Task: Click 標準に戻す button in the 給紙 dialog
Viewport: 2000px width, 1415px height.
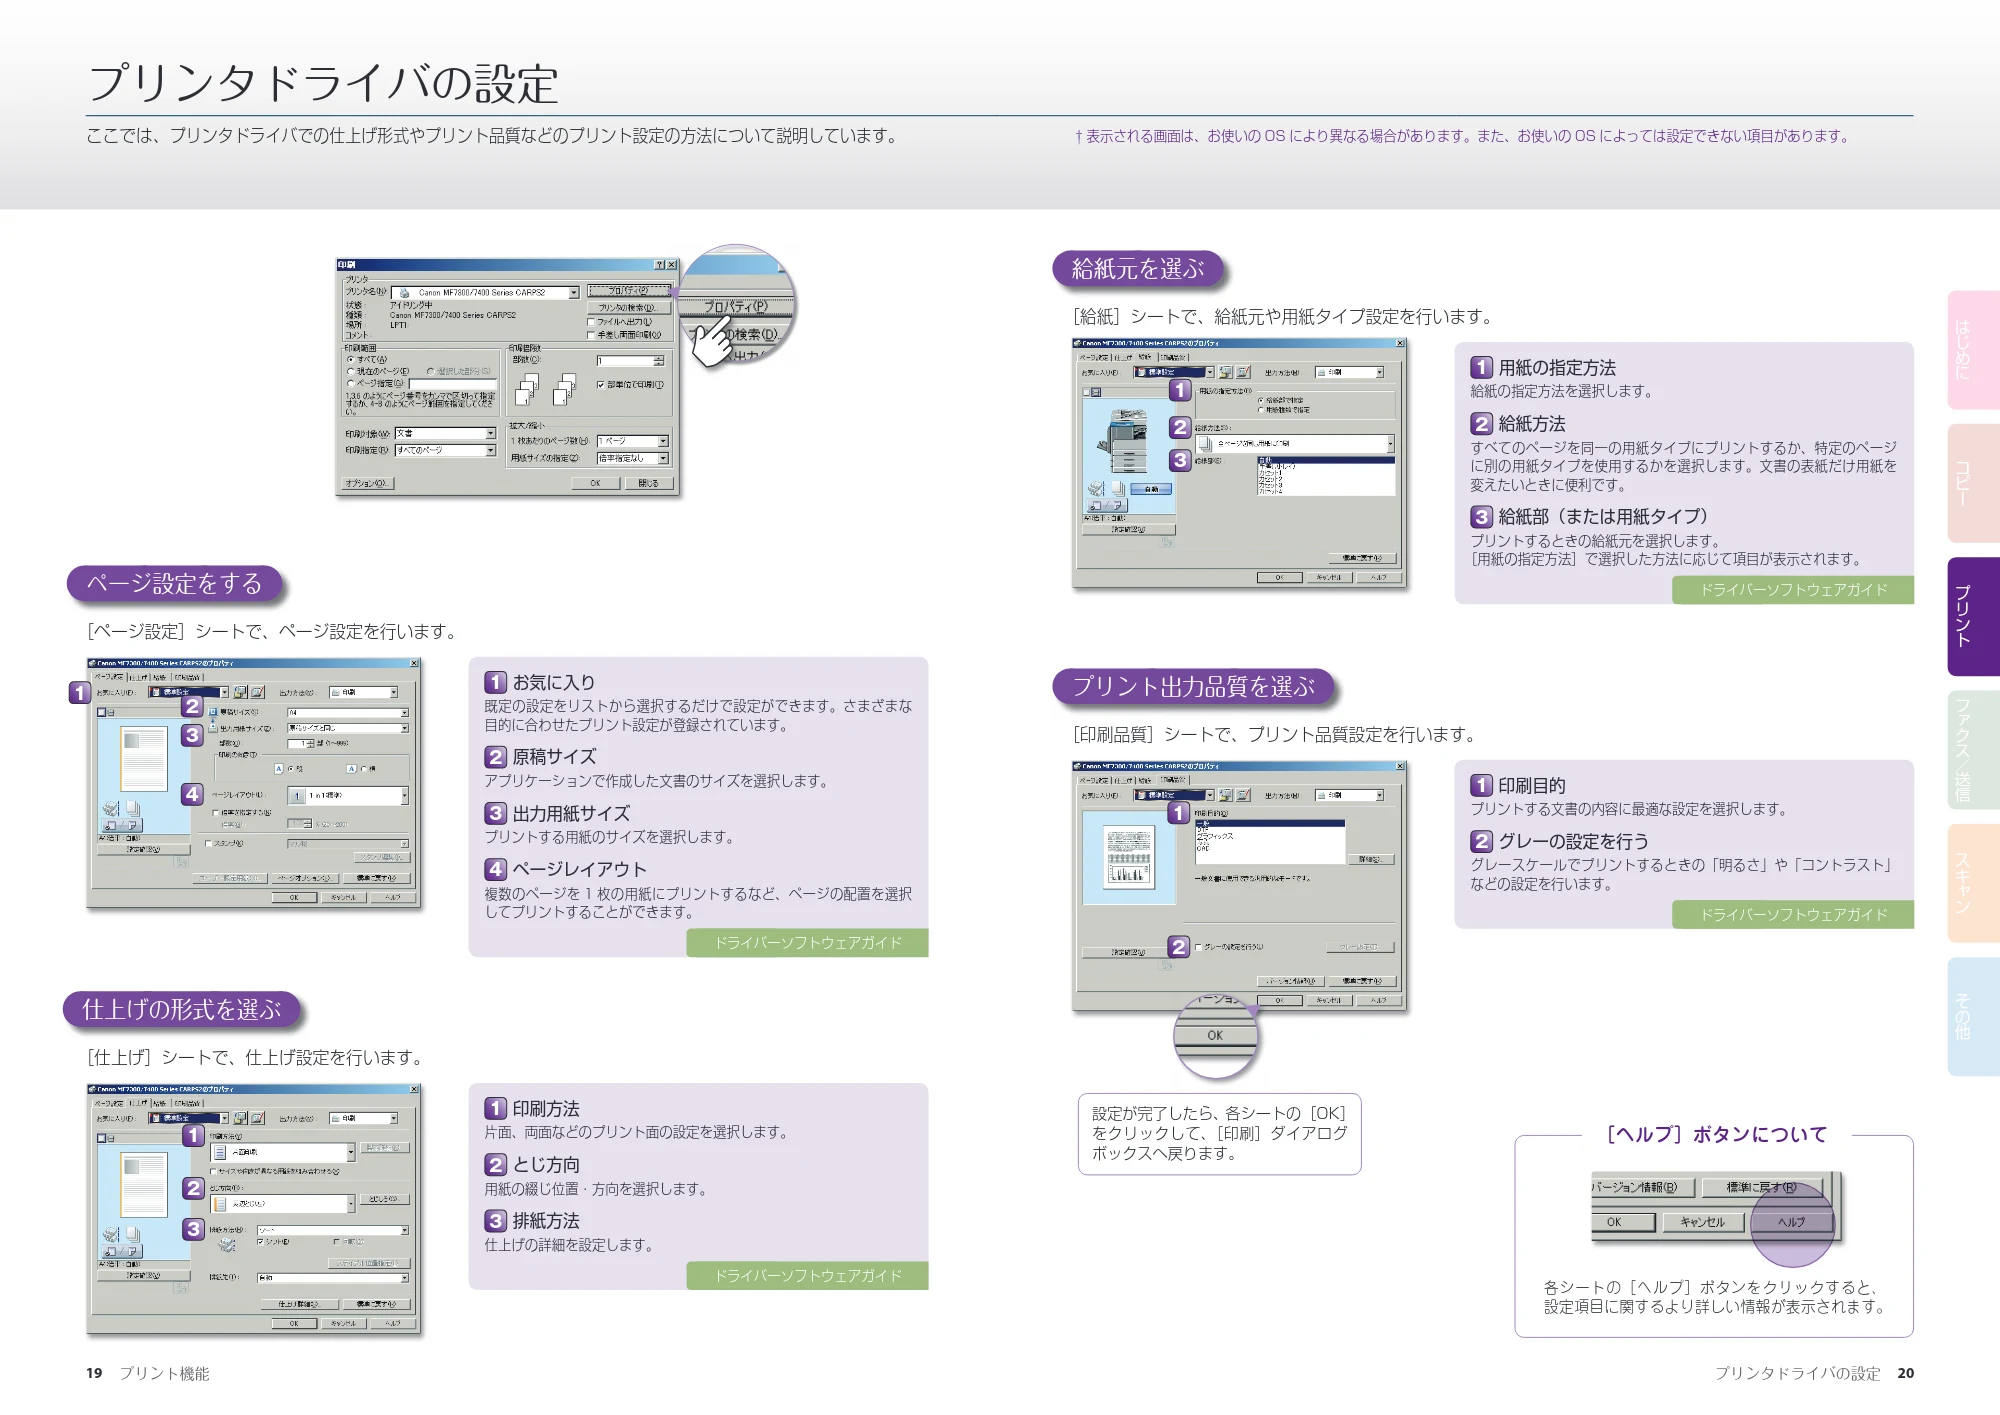Action: coord(1362,558)
